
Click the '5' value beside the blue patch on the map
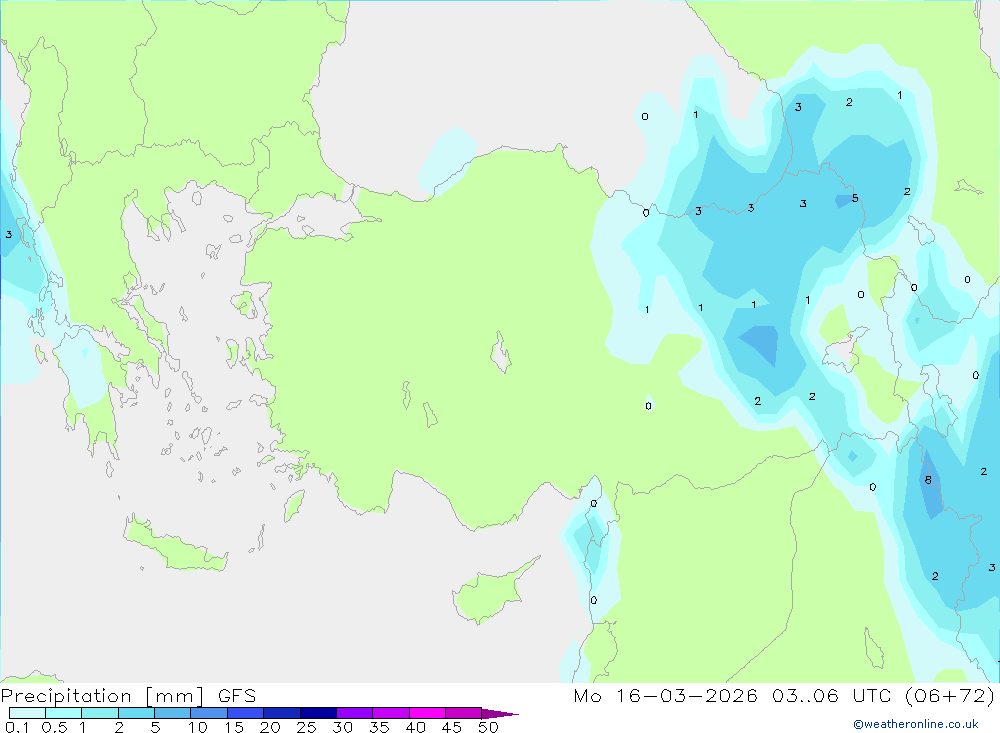click(x=855, y=198)
